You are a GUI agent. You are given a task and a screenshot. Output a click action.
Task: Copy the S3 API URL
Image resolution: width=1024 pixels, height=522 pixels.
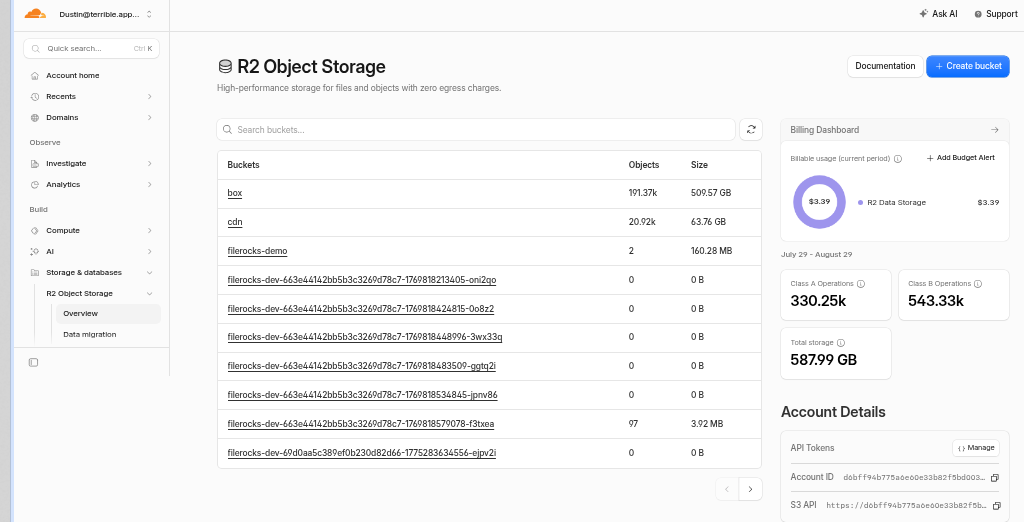[x=997, y=506]
